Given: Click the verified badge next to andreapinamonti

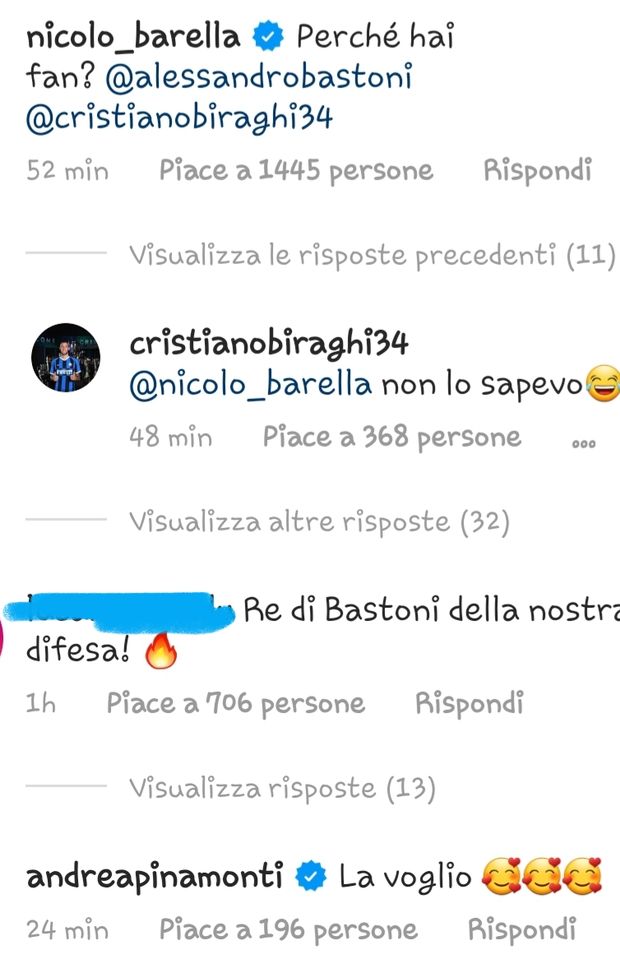Looking at the screenshot, I should [311, 877].
